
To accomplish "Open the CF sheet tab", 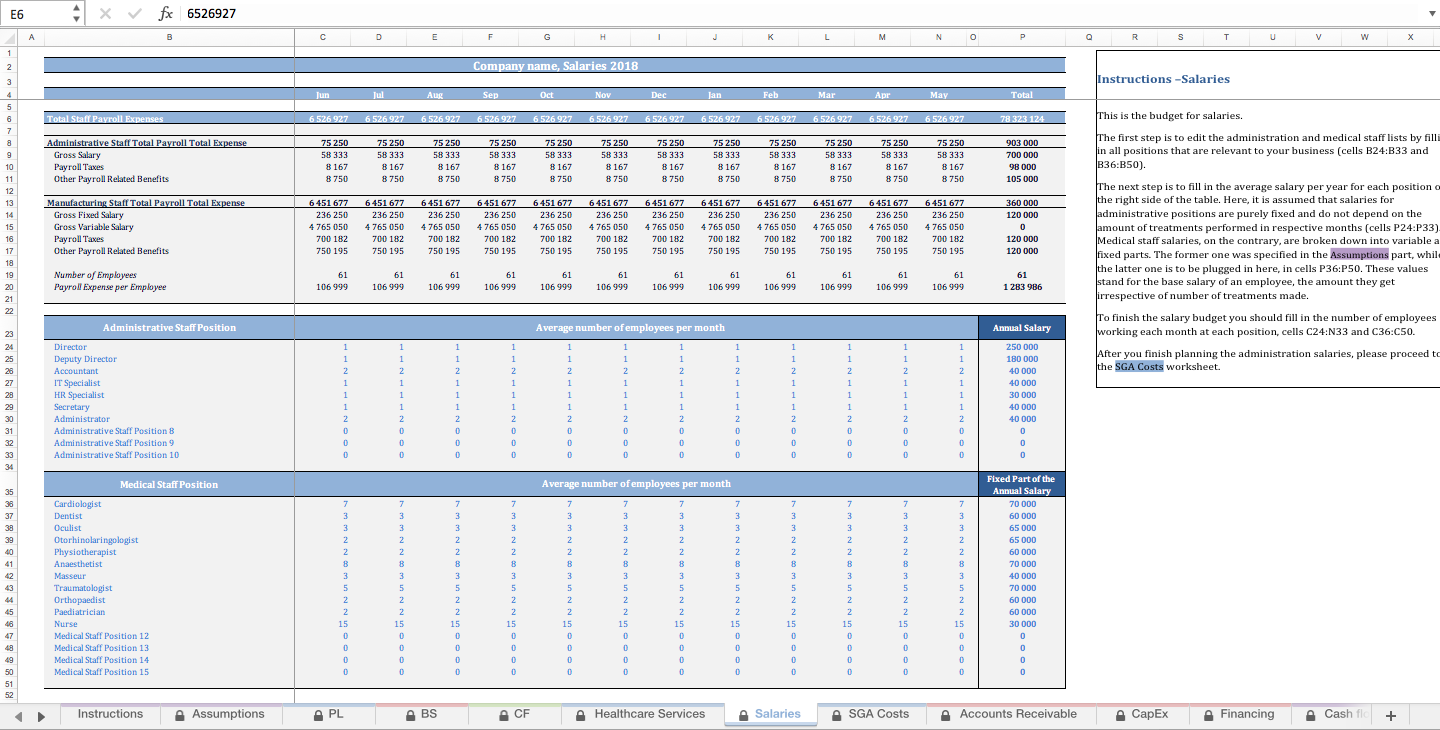I will click(x=514, y=714).
